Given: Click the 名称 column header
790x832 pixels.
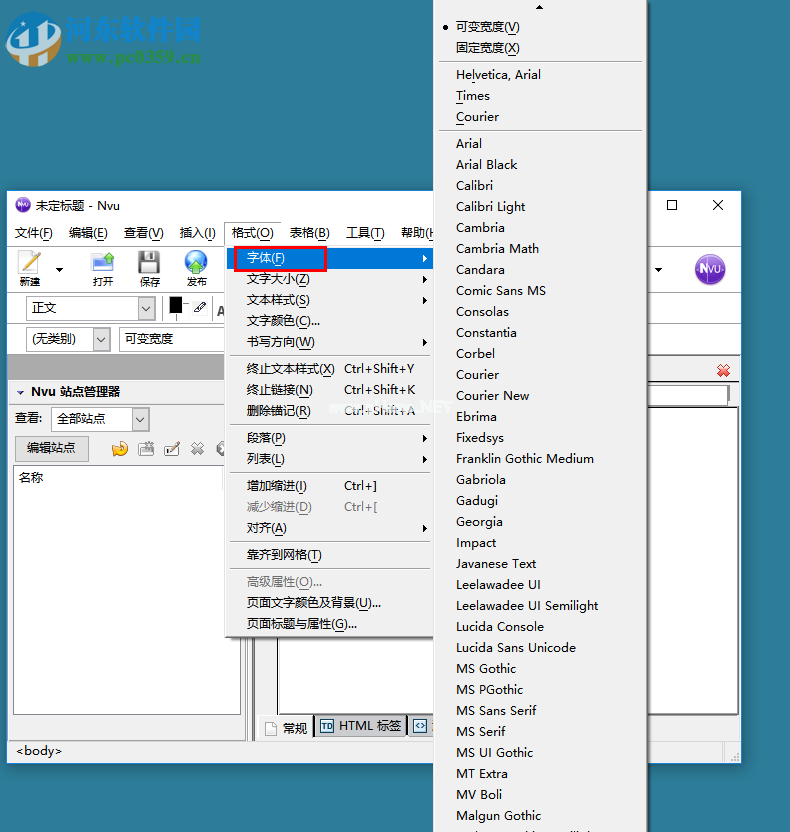Looking at the screenshot, I should [31, 478].
